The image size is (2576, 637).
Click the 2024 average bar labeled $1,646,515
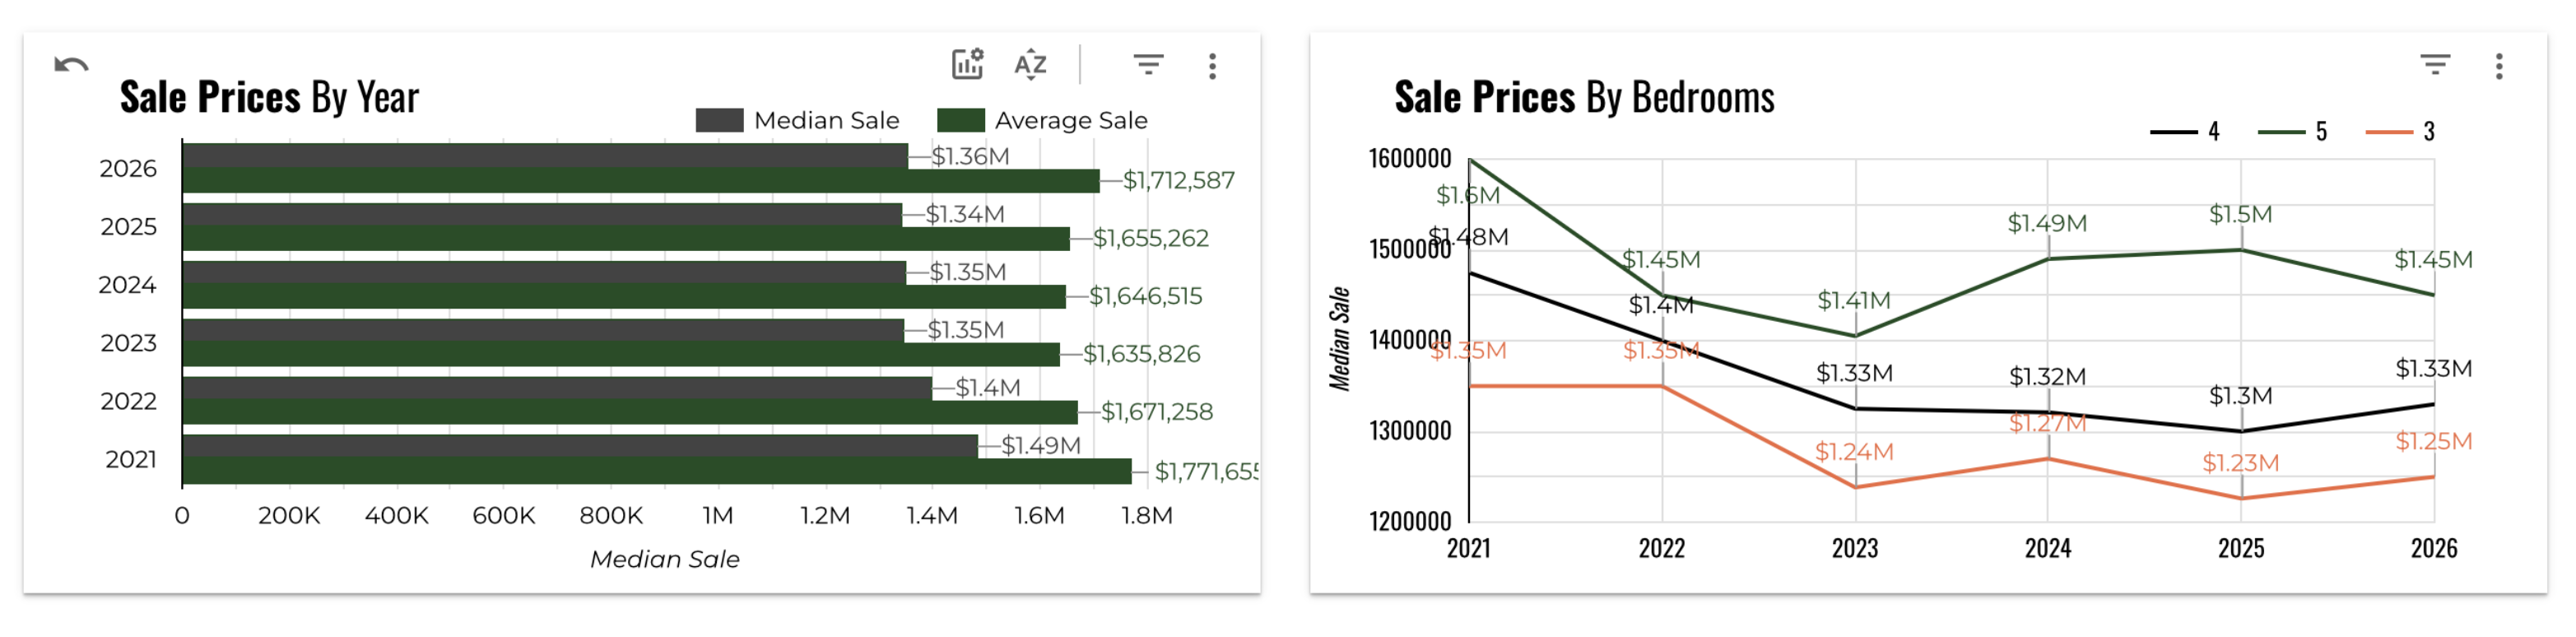tap(624, 296)
